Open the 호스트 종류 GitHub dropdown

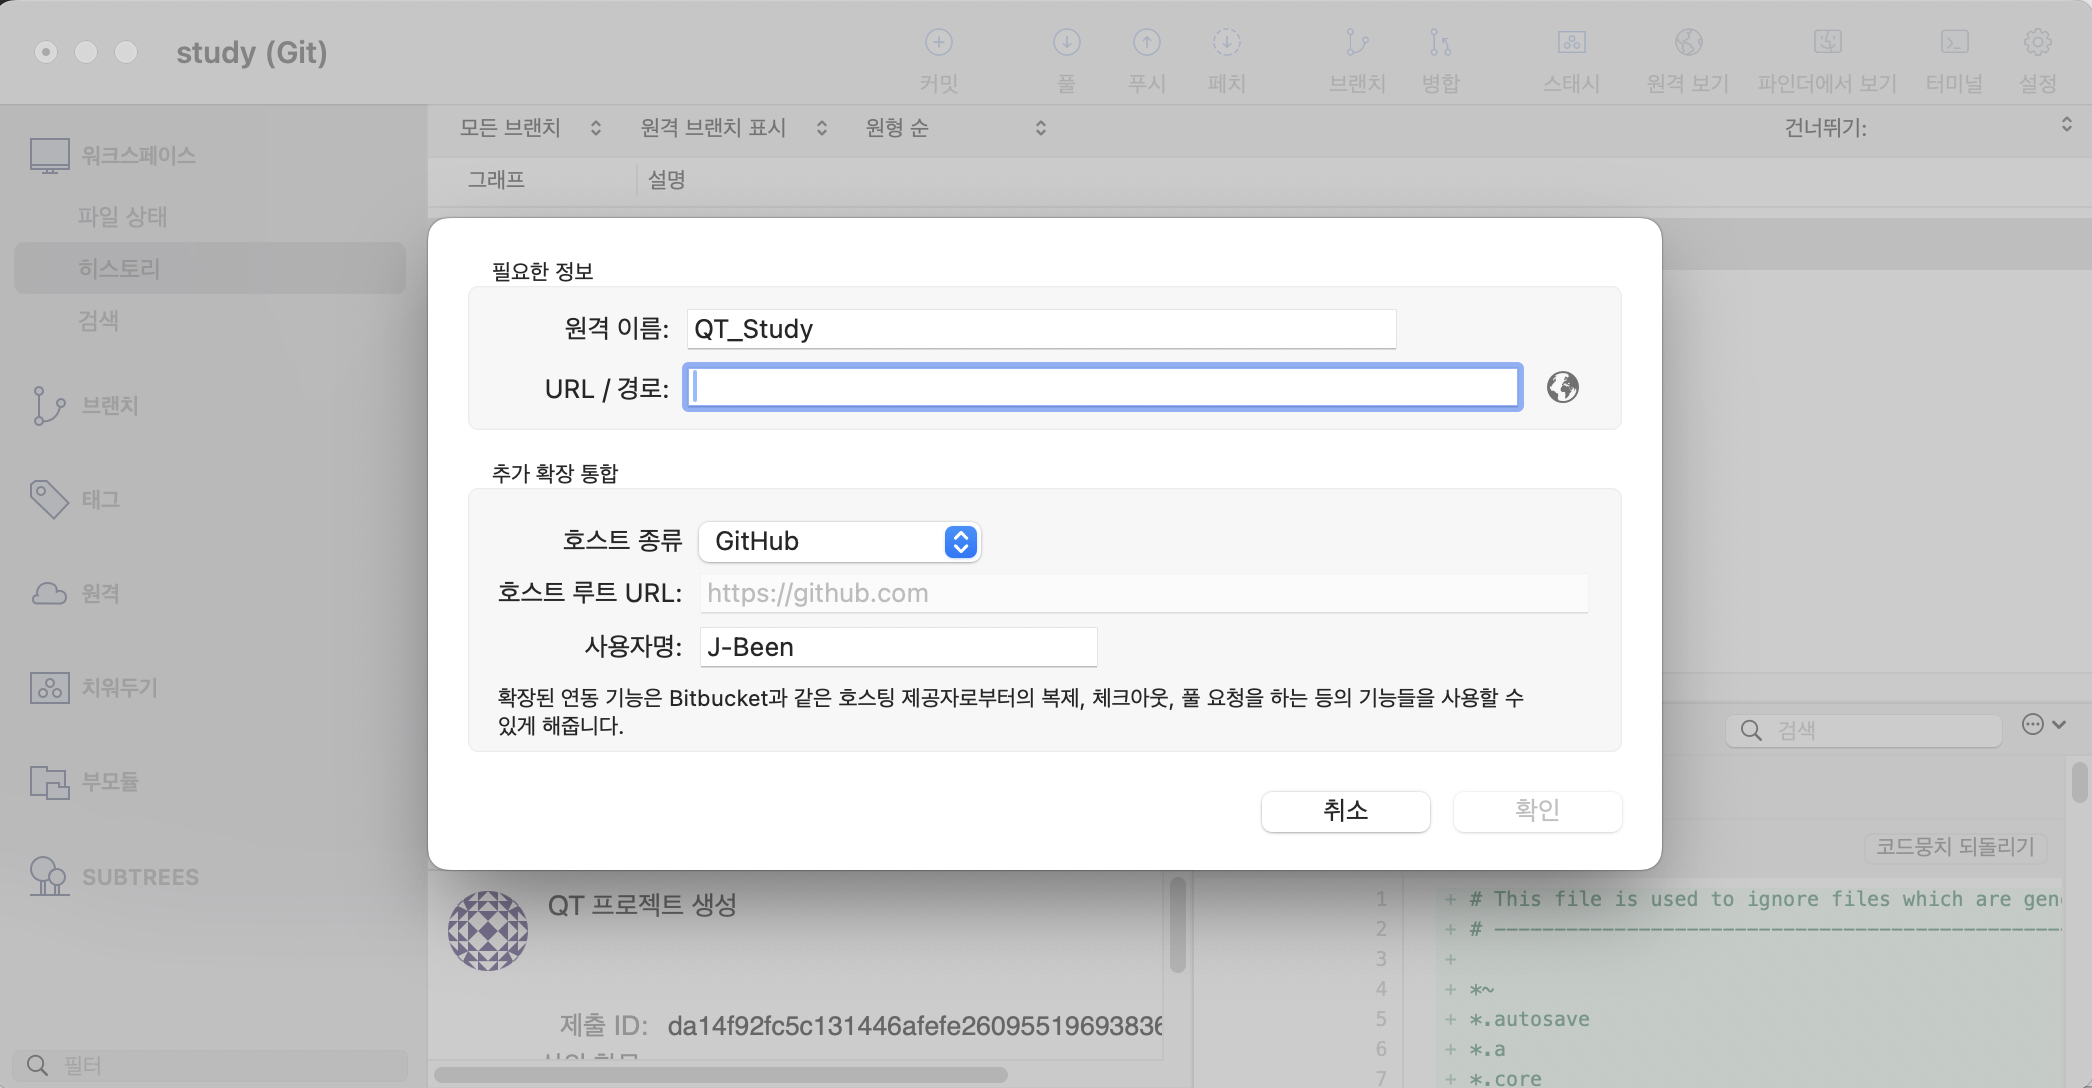839,541
